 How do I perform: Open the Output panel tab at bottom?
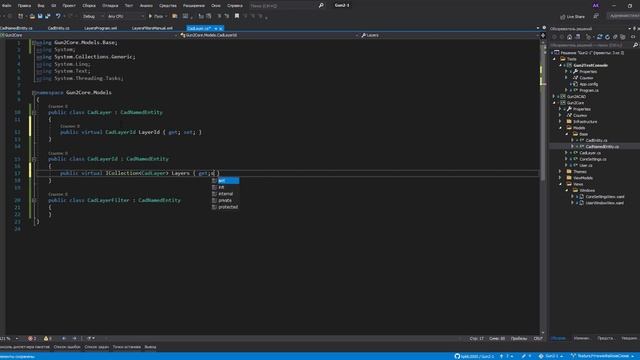click(150, 347)
